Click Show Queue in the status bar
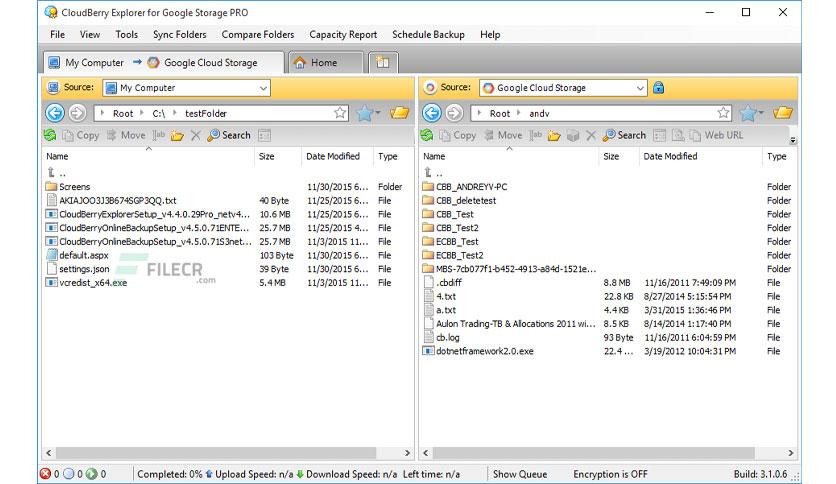Screen dimensions: 836x484 tap(520, 474)
